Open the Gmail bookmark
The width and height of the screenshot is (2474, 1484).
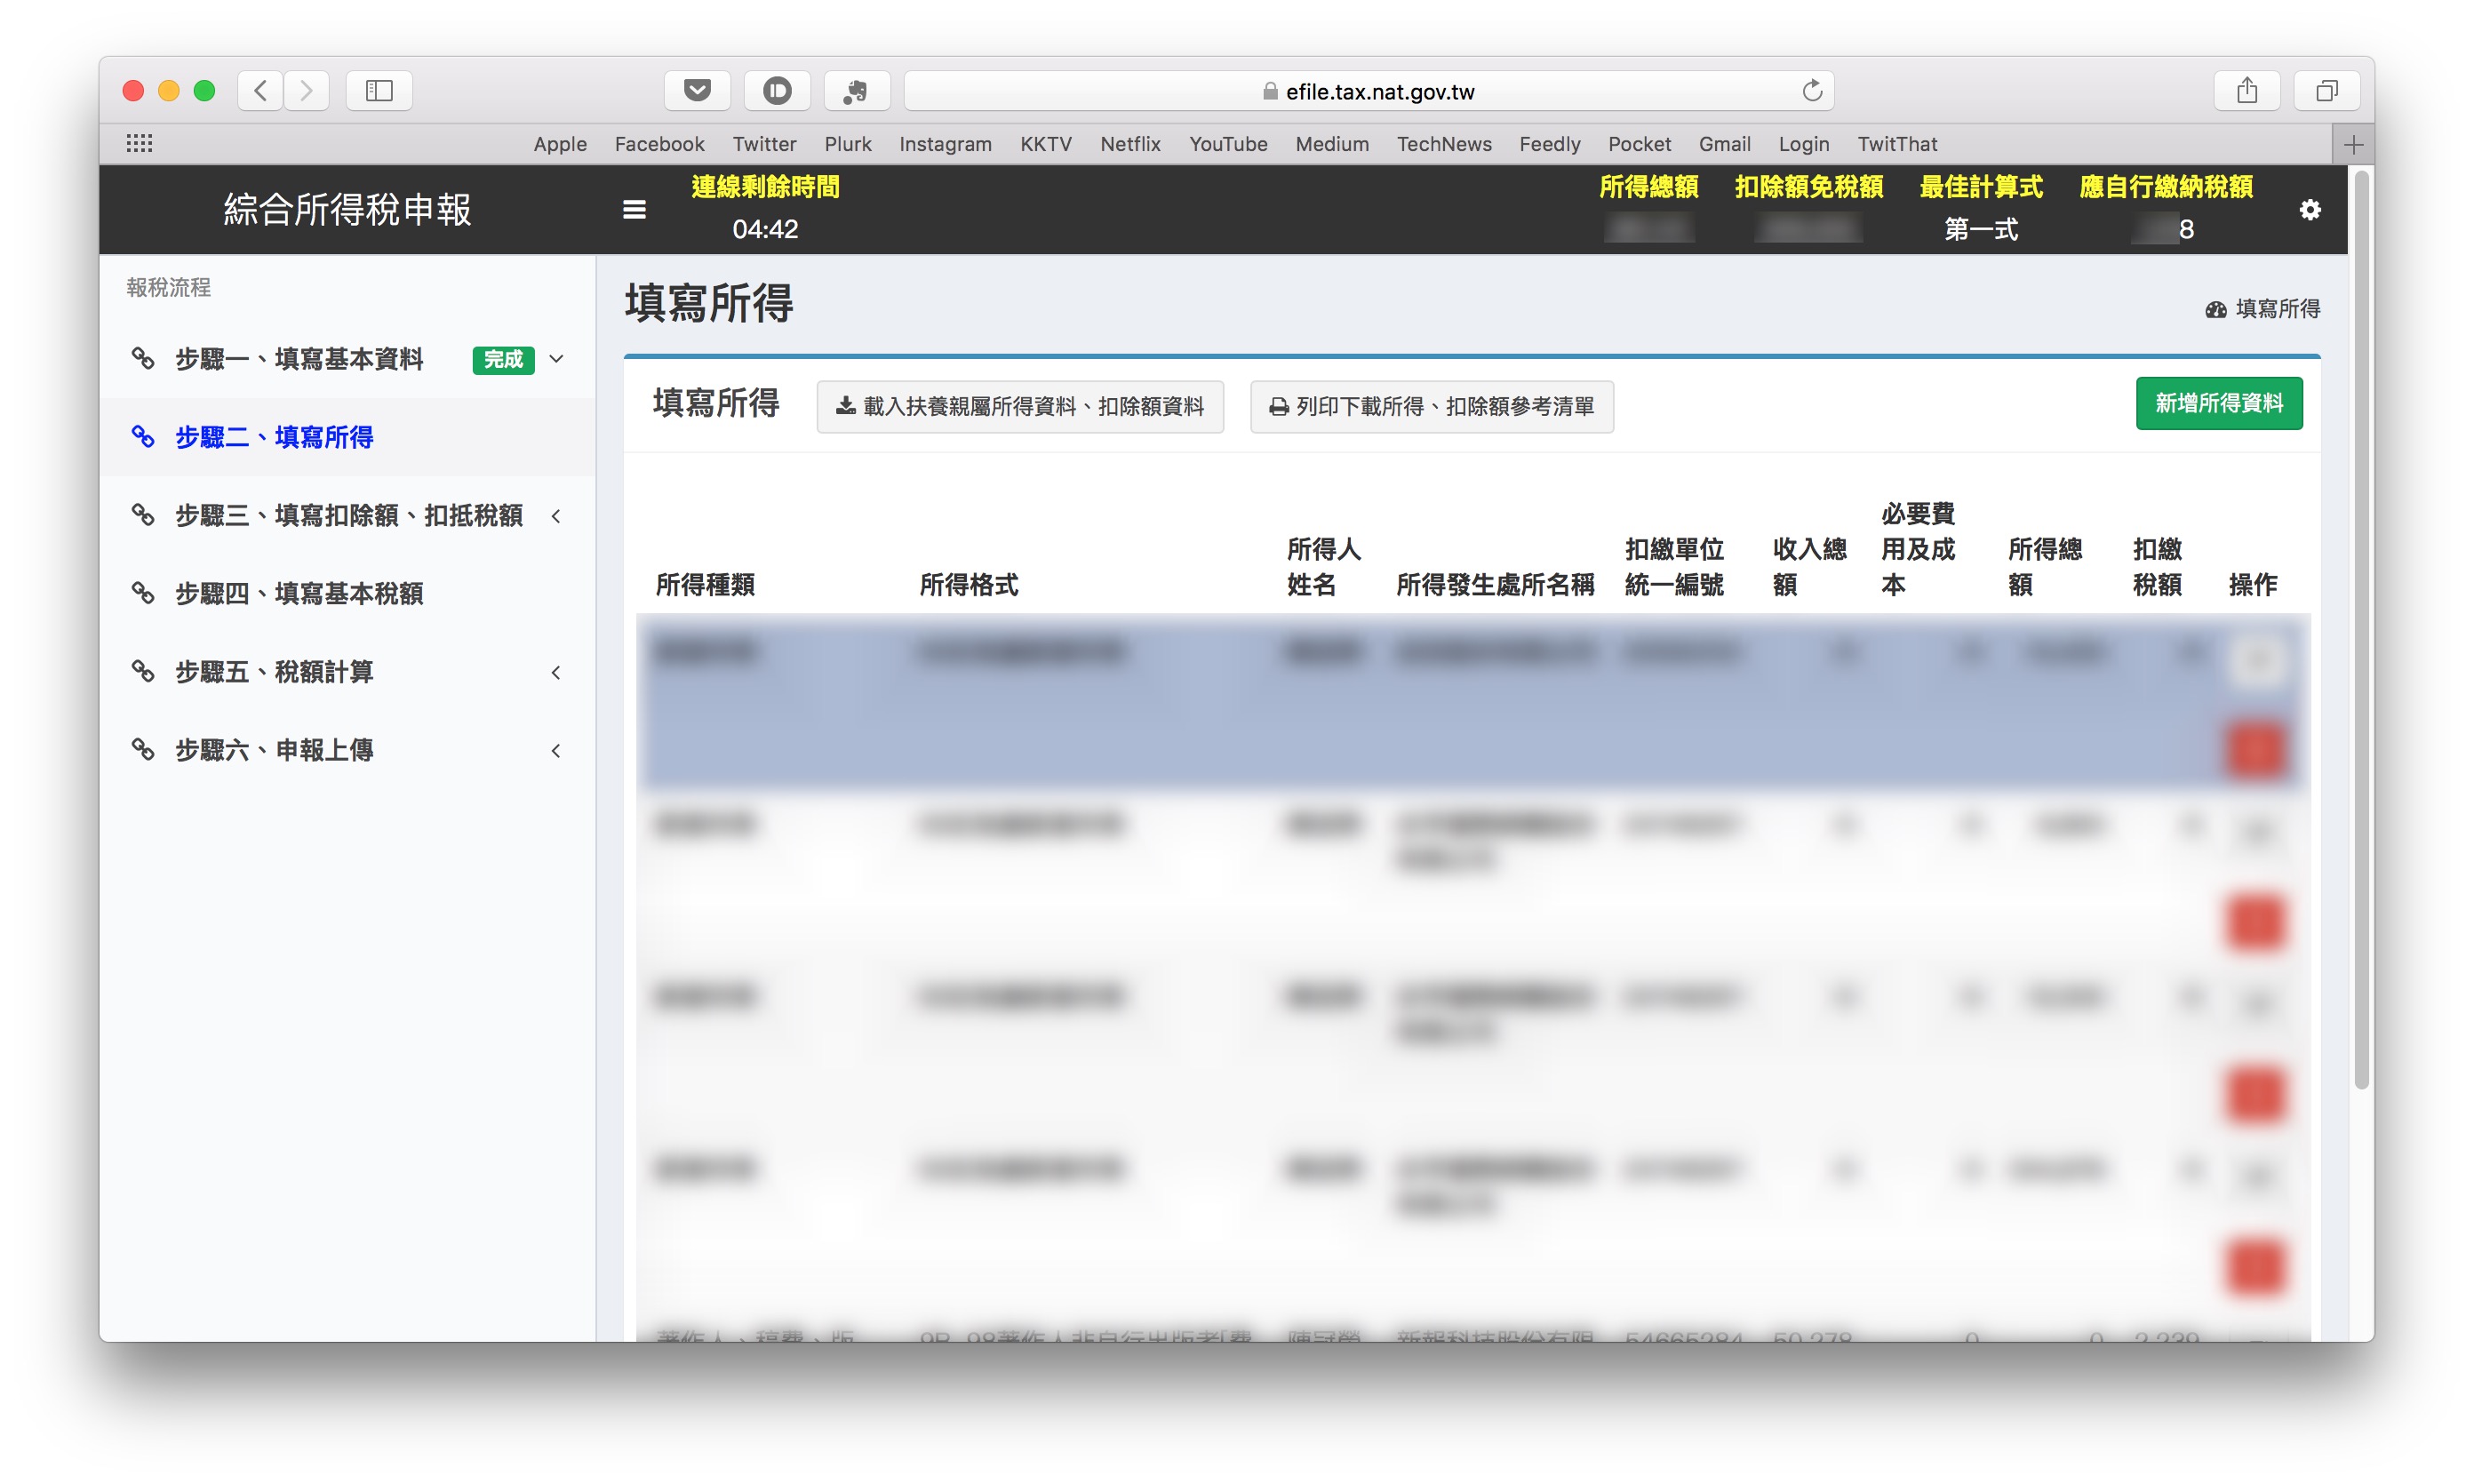(1724, 144)
